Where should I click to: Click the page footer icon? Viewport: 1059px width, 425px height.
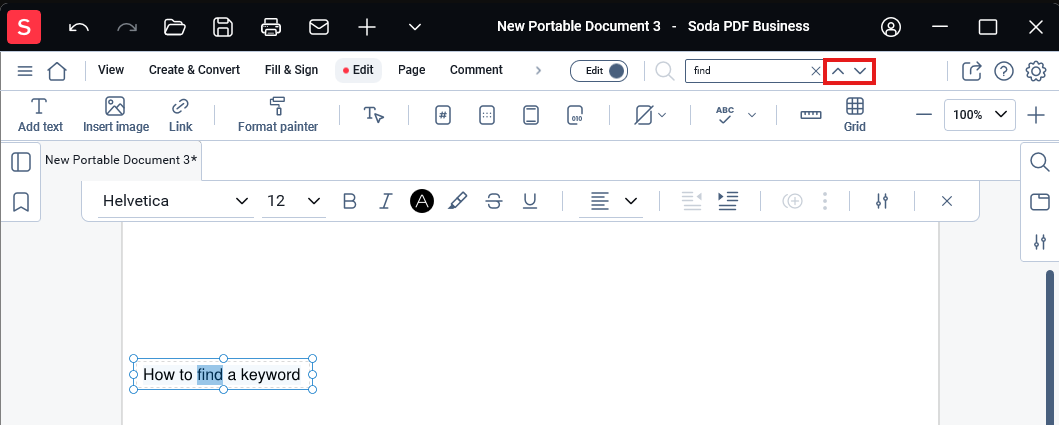531,115
